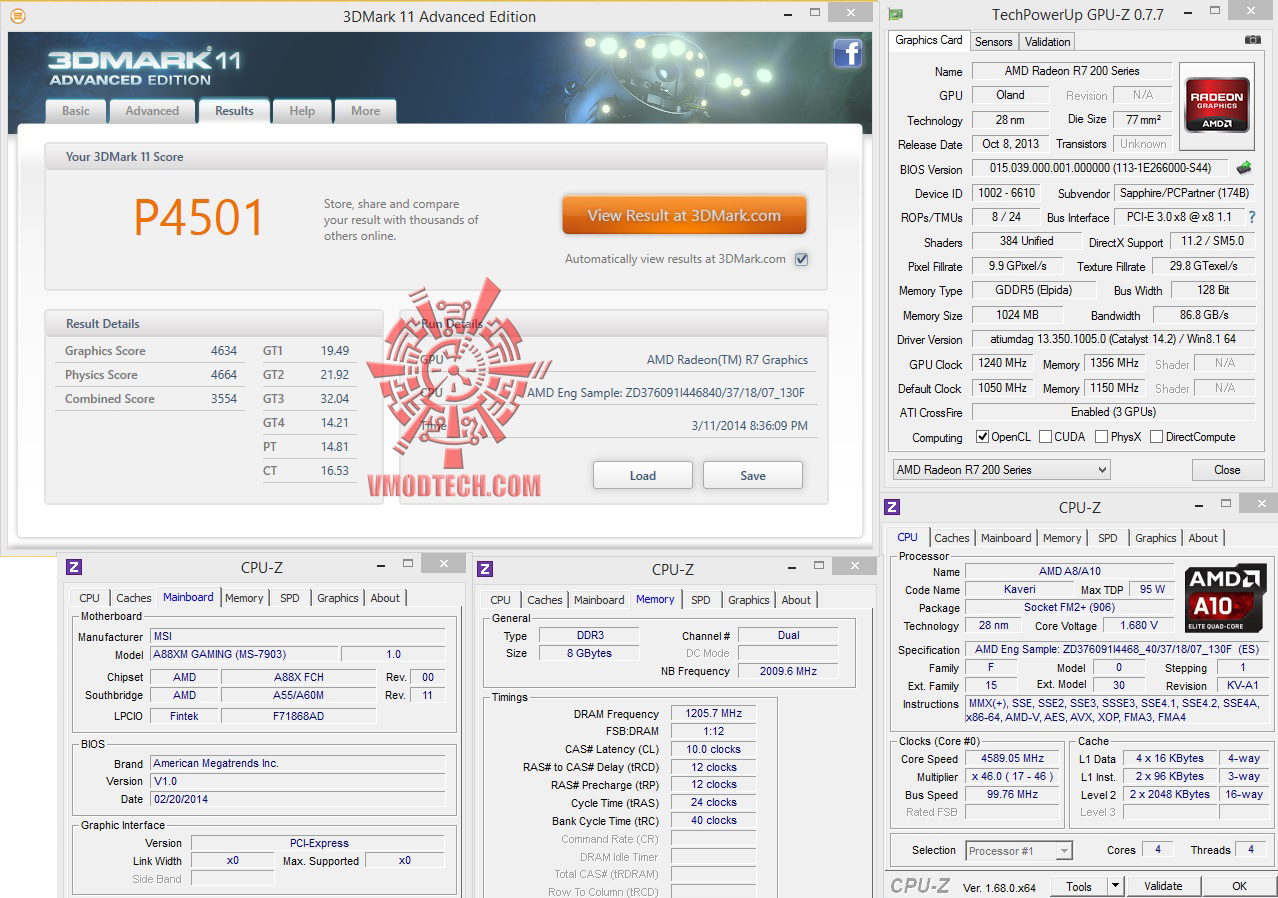The width and height of the screenshot is (1278, 898).
Task: Click the GPU-Z title bar app icon
Action: (x=896, y=14)
